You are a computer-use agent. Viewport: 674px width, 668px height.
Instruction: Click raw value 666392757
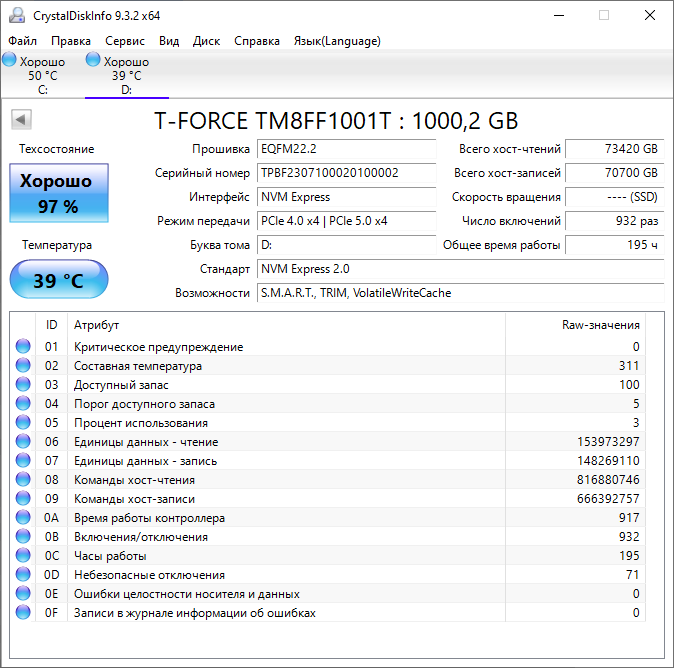click(x=608, y=499)
